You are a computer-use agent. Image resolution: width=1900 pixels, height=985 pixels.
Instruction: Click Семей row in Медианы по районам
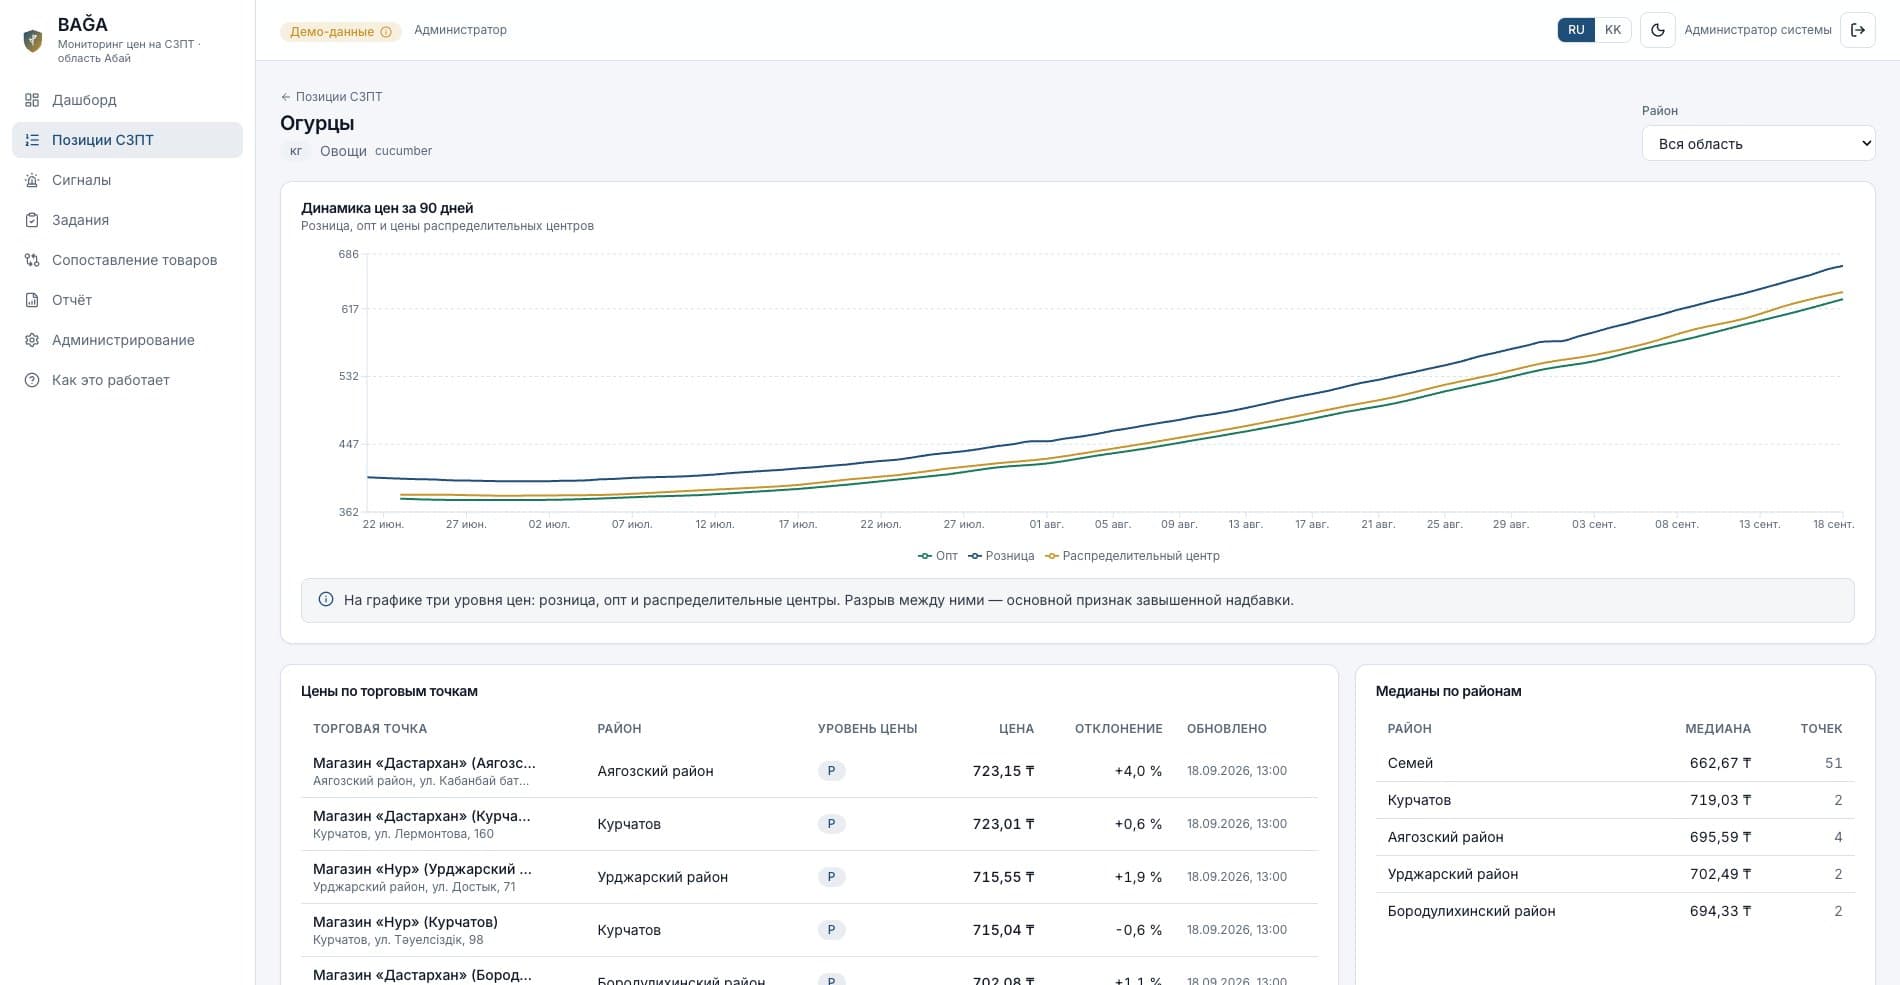1614,763
